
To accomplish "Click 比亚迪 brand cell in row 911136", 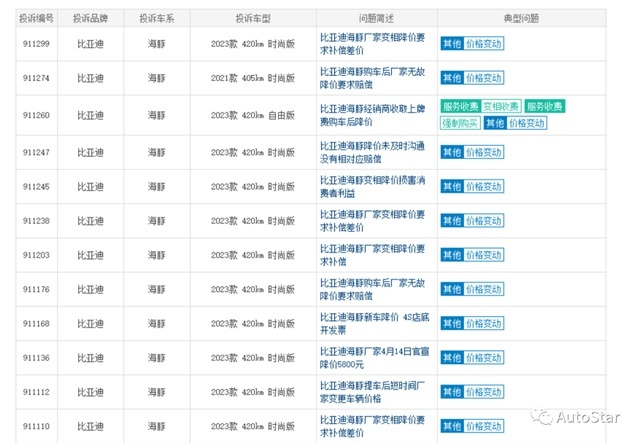I will pyautogui.click(x=90, y=358).
